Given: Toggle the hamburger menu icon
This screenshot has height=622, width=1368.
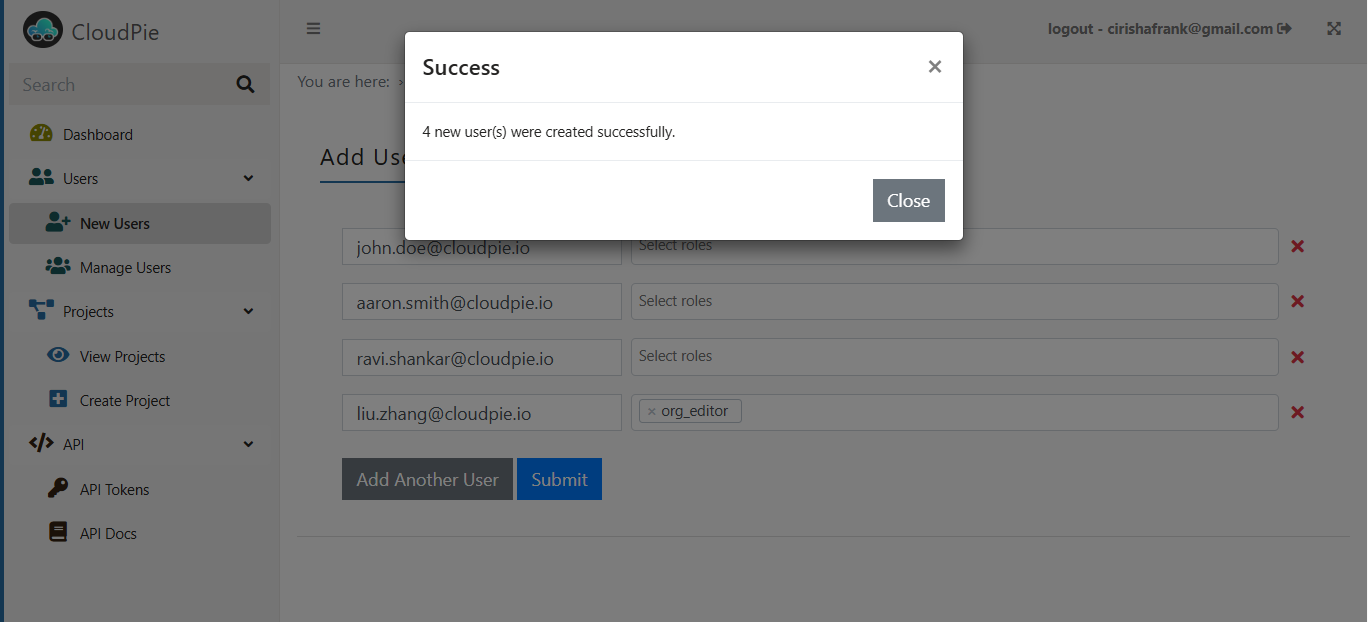Looking at the screenshot, I should coord(313,29).
